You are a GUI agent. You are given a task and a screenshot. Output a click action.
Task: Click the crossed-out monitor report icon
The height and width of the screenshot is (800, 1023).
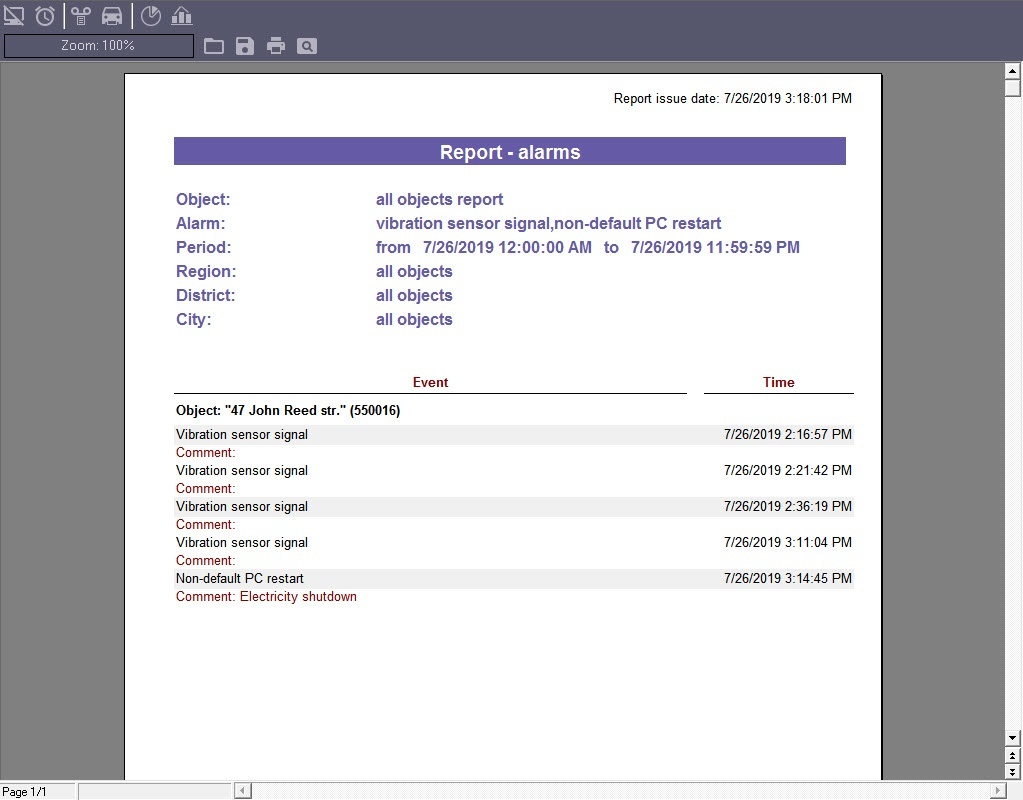tap(14, 16)
